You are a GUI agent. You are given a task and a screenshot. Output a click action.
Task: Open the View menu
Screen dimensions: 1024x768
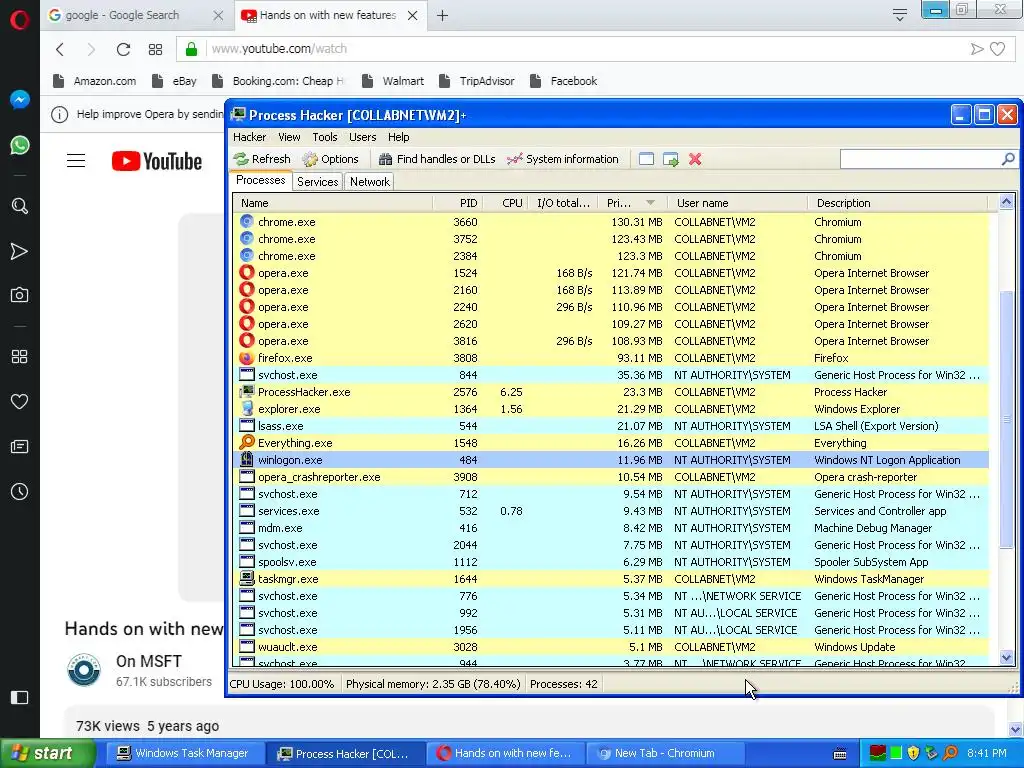289,137
